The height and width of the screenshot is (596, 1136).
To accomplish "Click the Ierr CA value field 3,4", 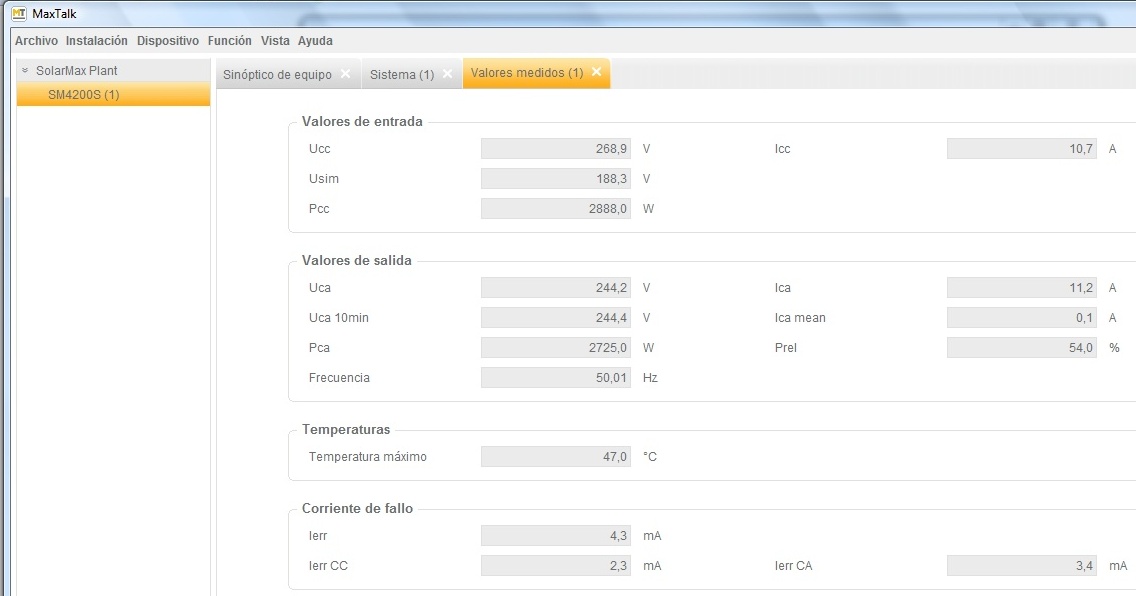I will tap(1022, 566).
